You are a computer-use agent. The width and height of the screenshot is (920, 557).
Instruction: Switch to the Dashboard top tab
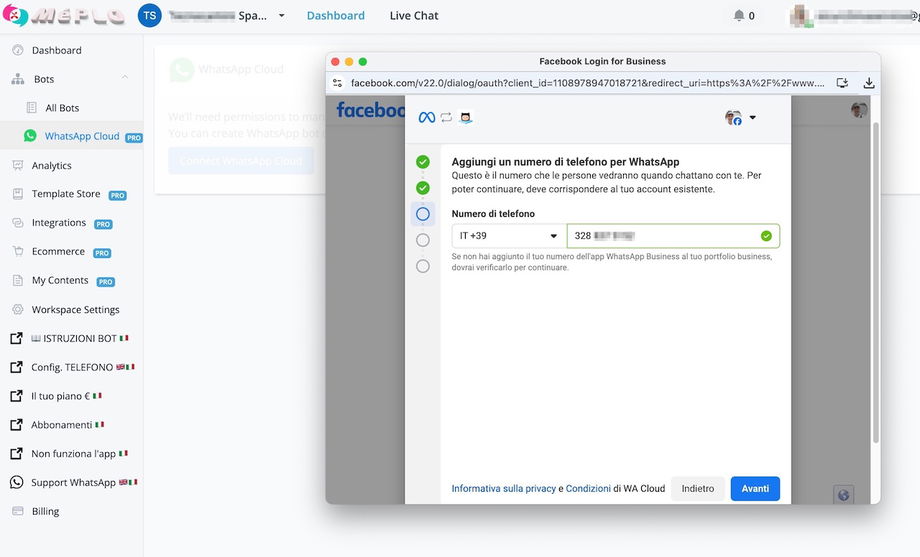click(336, 16)
